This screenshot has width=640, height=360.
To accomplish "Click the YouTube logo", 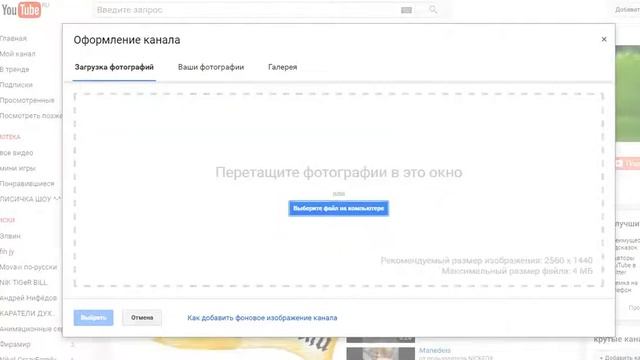I will pyautogui.click(x=21, y=10).
